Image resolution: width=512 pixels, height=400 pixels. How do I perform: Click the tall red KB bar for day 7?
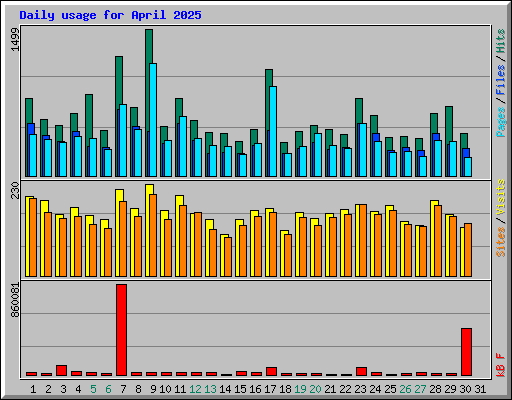point(121,330)
